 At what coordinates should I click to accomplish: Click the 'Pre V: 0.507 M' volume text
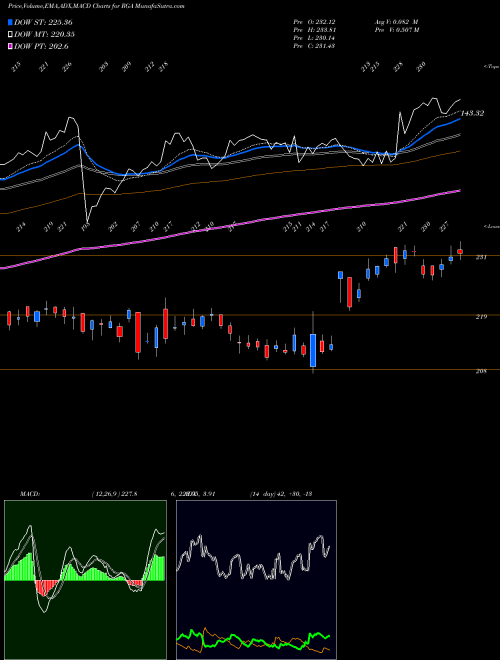click(396, 30)
